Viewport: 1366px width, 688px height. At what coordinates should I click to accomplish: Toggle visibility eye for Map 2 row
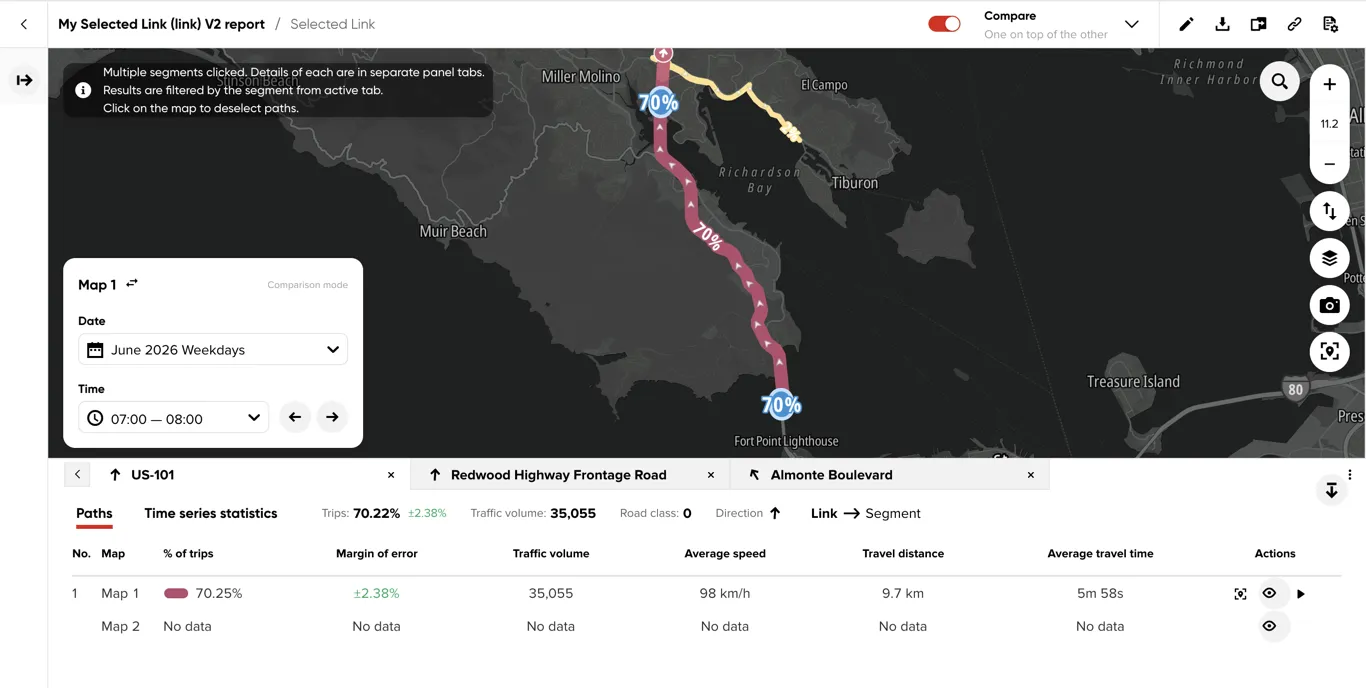[1269, 626]
